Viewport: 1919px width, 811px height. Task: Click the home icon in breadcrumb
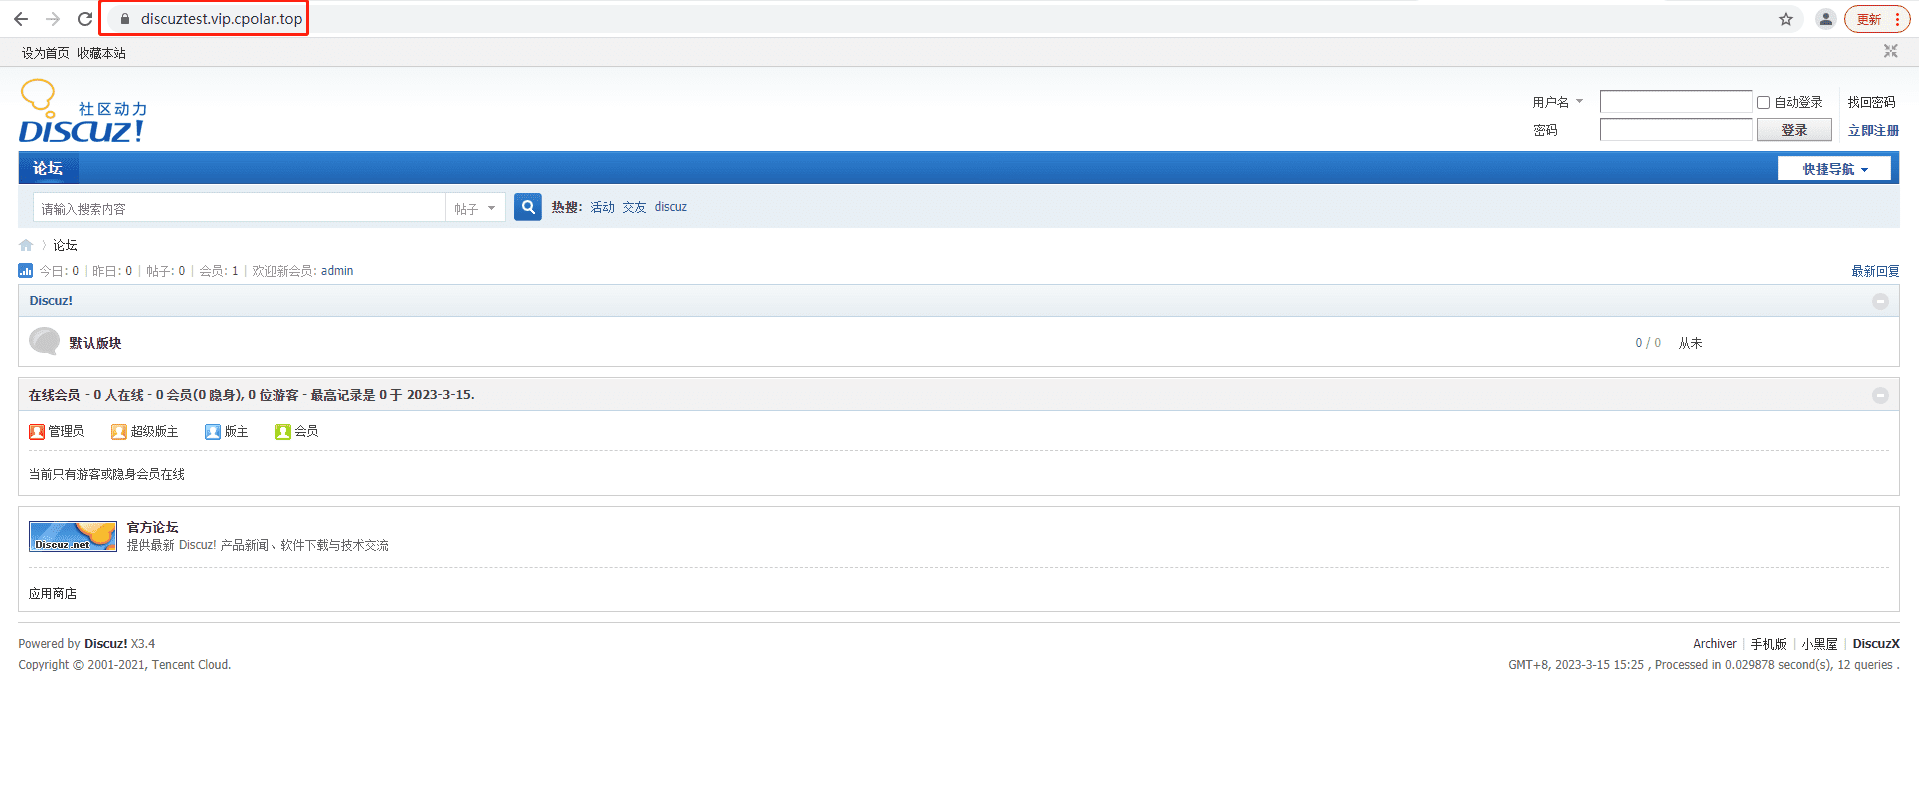pos(26,245)
